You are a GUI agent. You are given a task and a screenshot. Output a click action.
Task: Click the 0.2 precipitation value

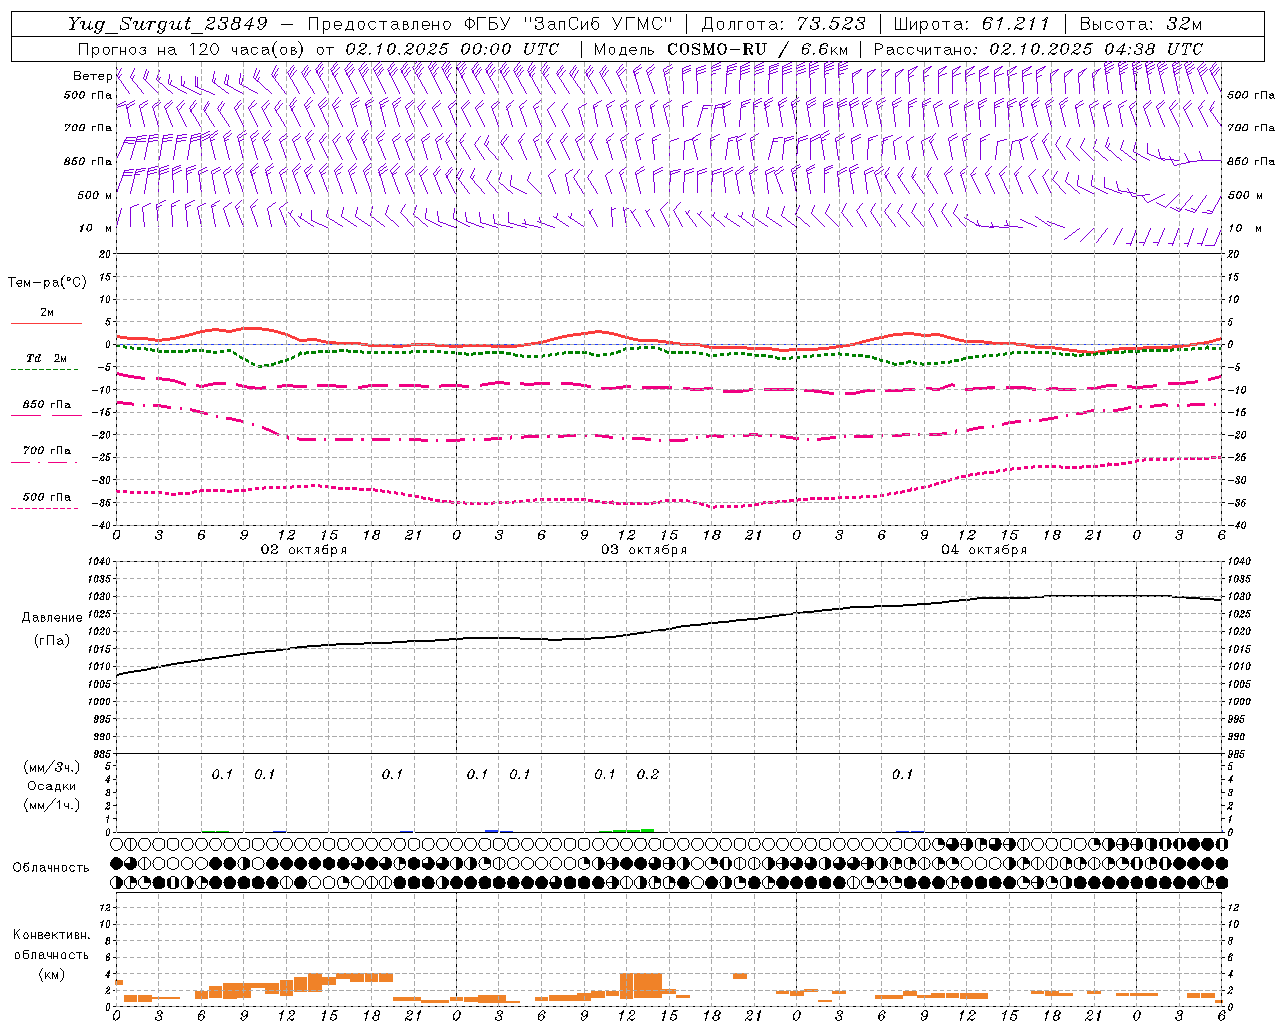point(648,775)
